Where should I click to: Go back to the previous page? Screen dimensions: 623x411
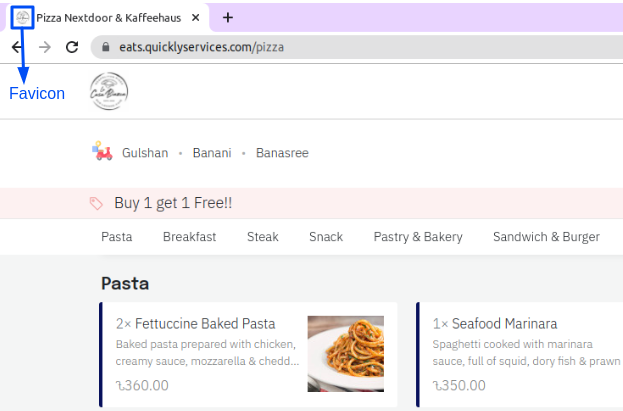pos(17,47)
